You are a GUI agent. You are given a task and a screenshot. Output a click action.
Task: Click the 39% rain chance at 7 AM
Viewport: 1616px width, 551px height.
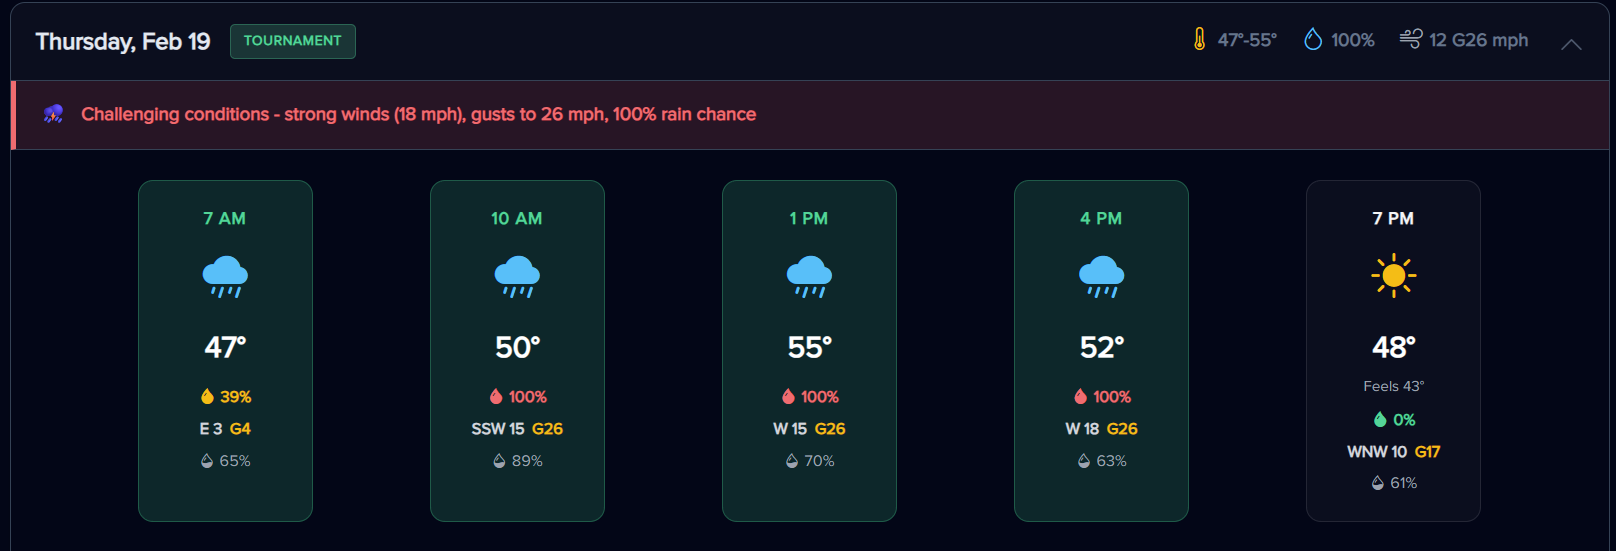pos(226,396)
